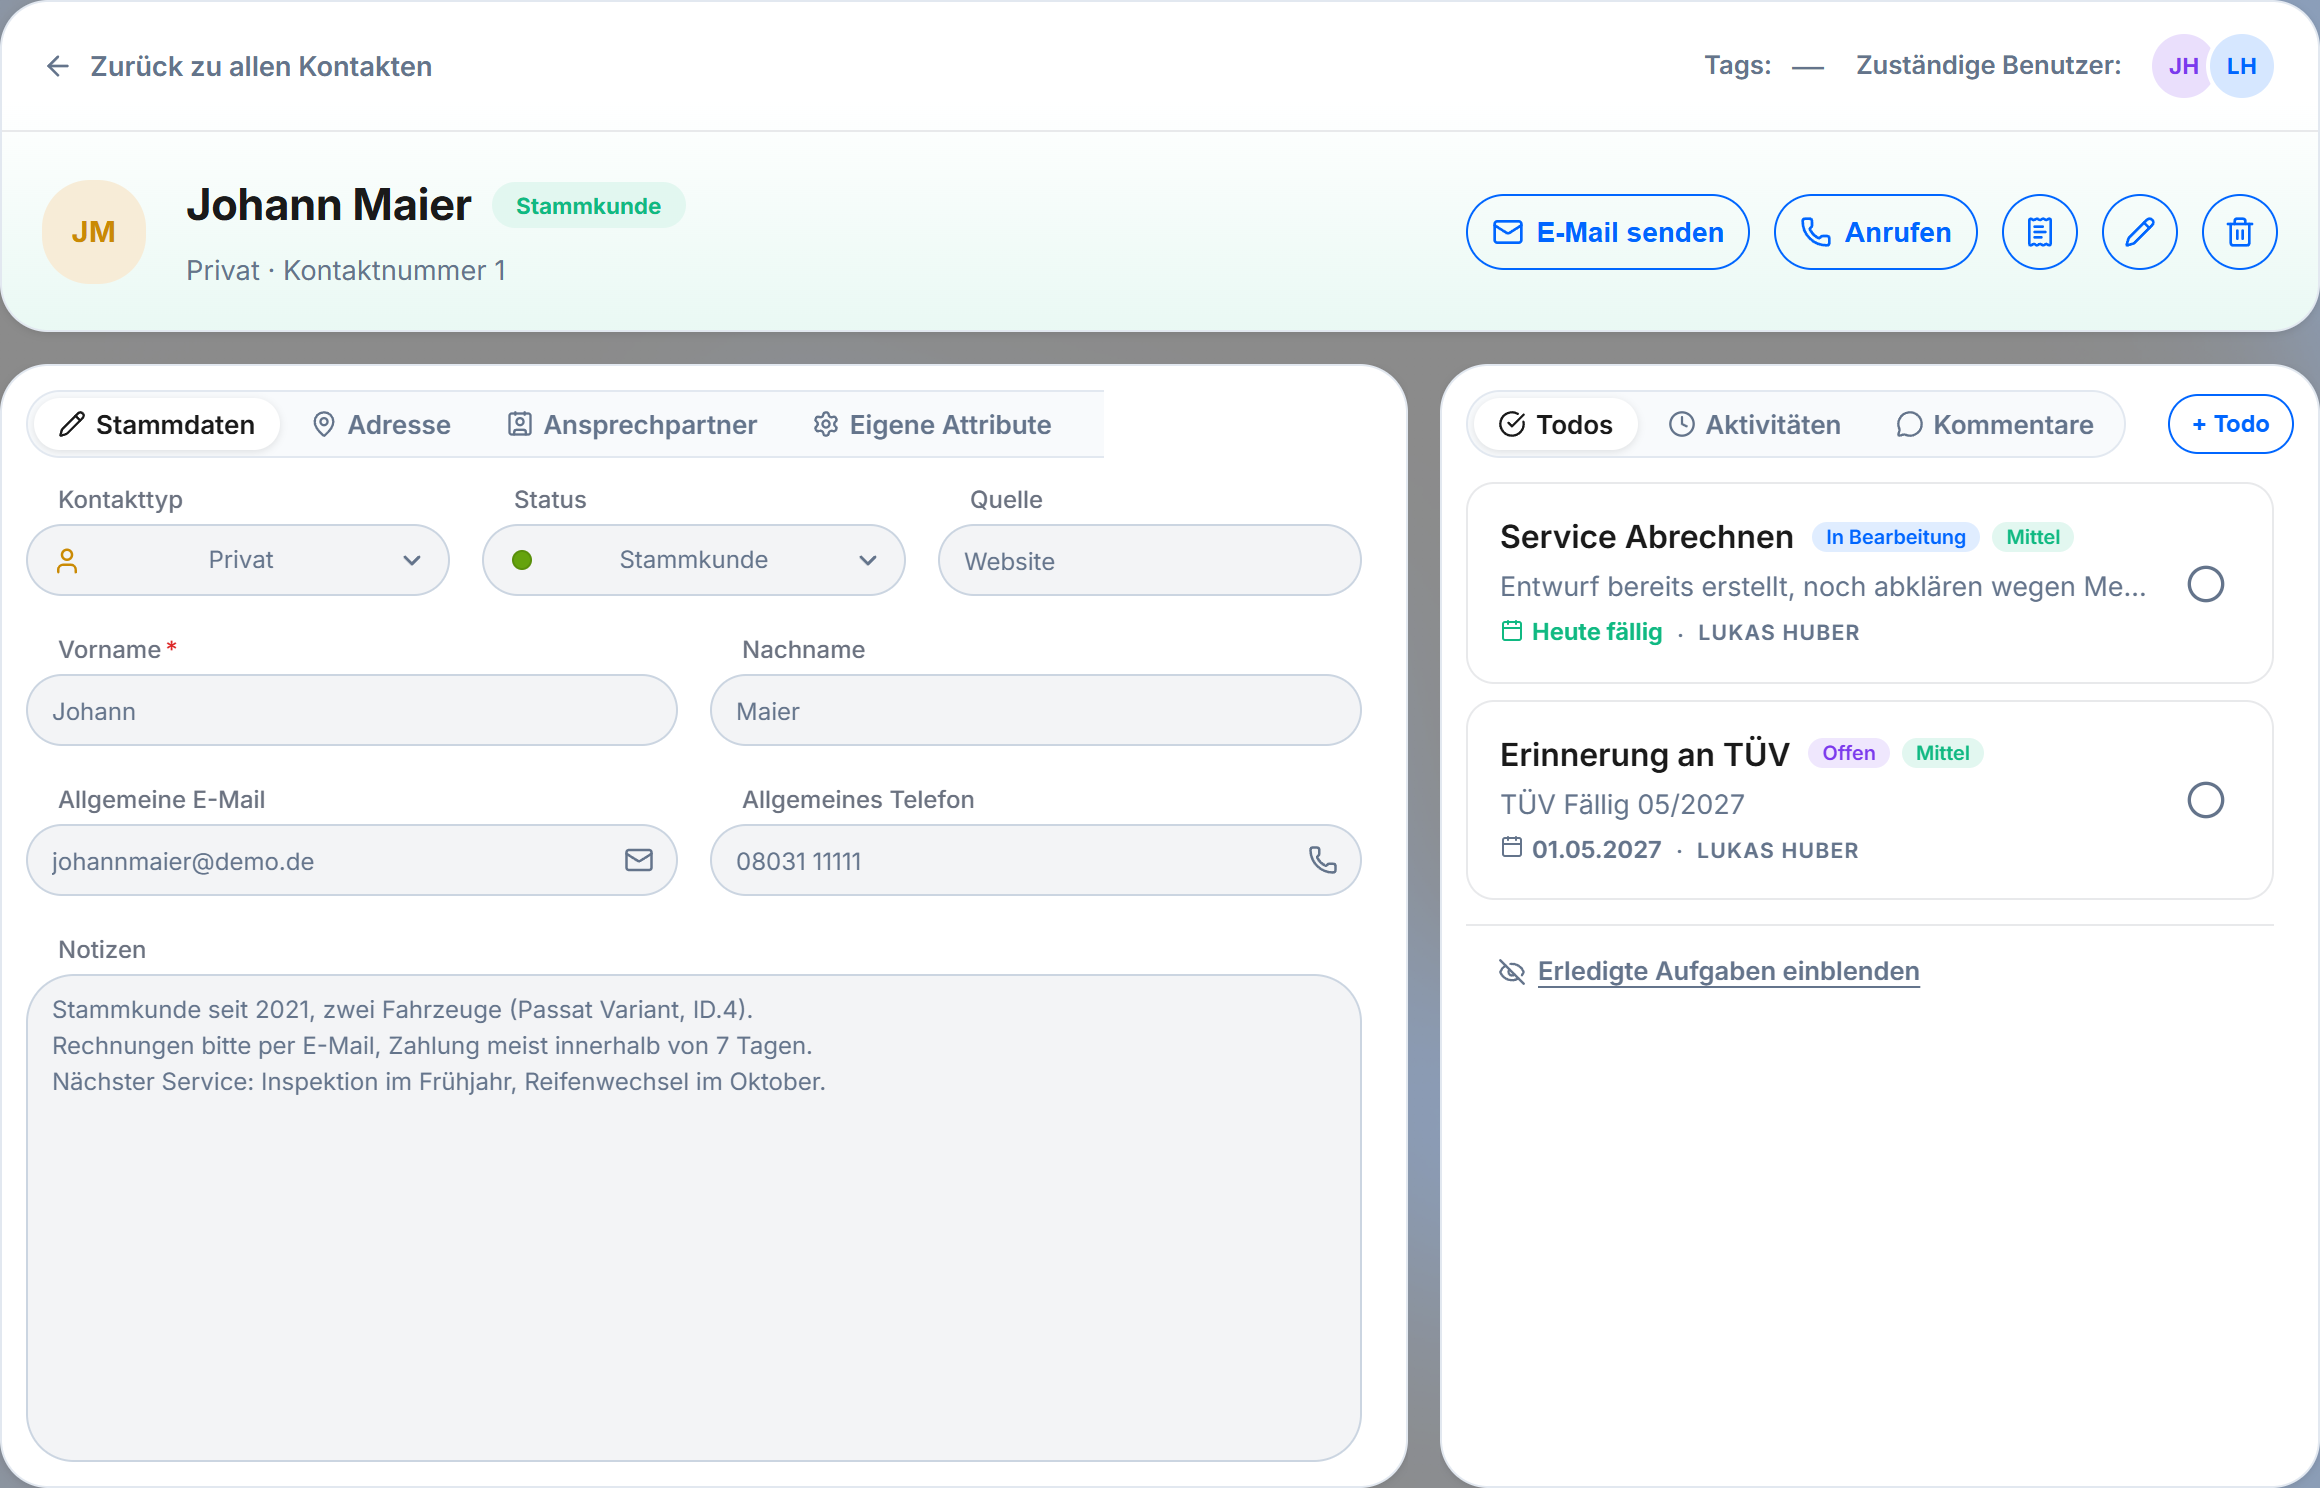Click the Nachname field containing Maier
Image resolution: width=2320 pixels, height=1488 pixels.
(1036, 710)
